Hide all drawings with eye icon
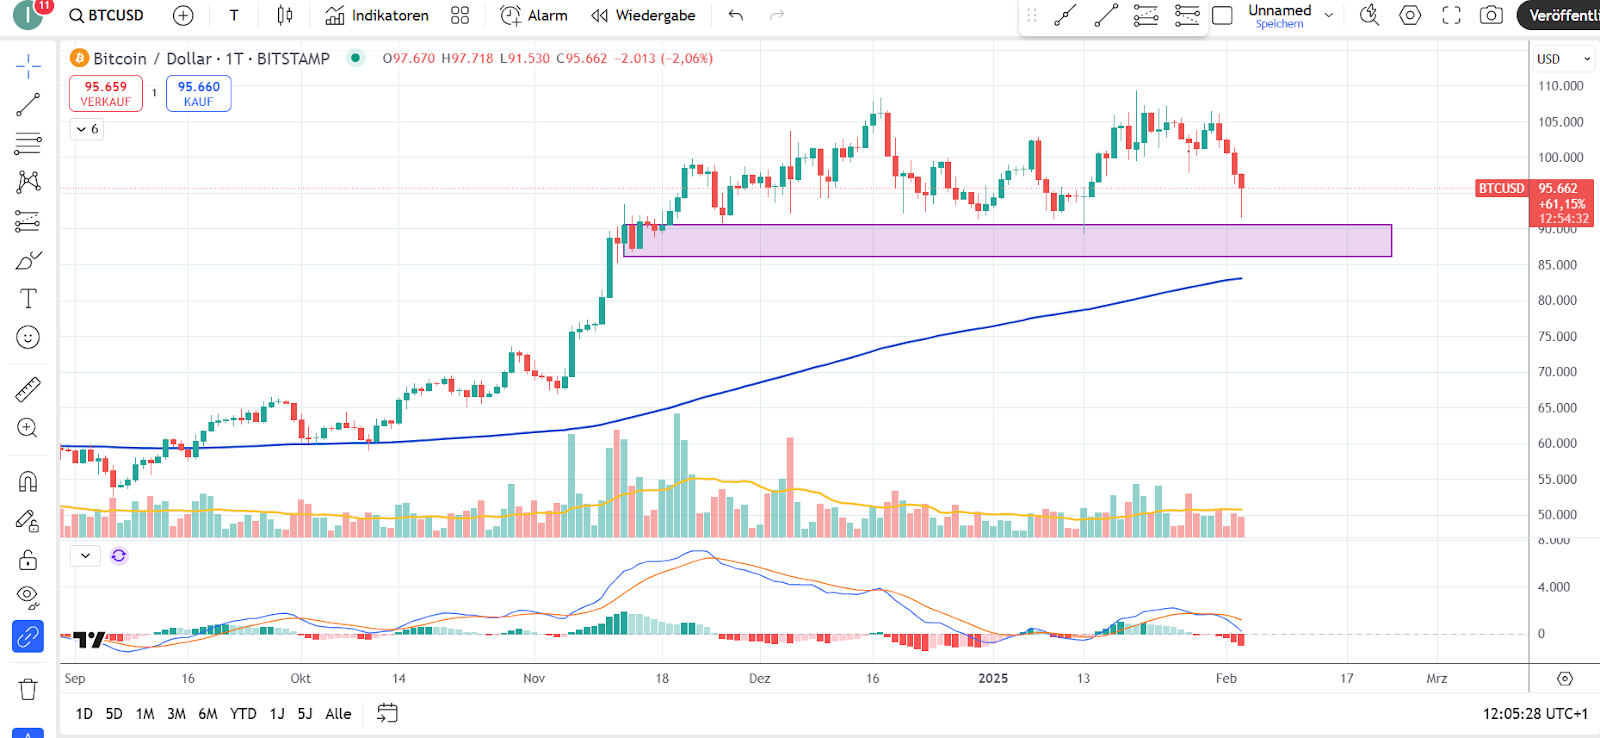Image resolution: width=1600 pixels, height=738 pixels. coord(28,597)
